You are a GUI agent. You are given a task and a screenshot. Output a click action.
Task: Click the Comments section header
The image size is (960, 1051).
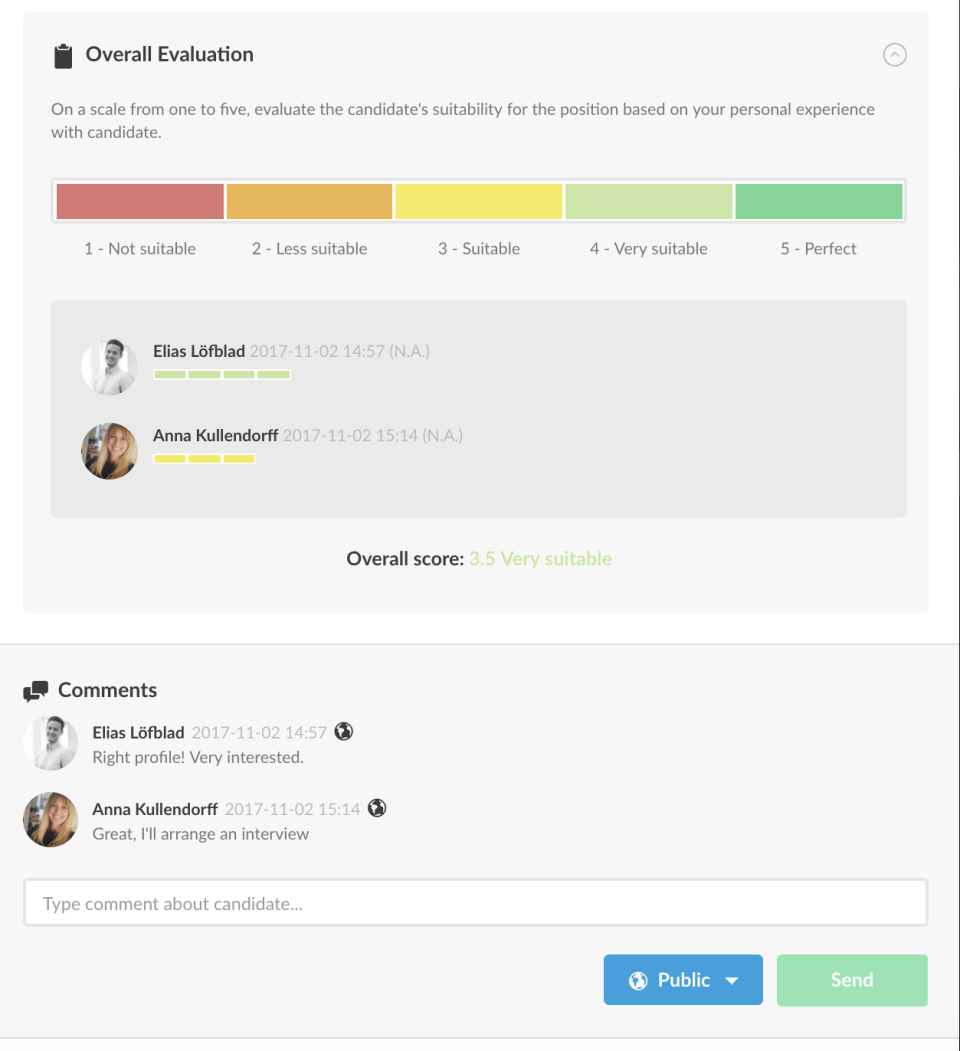(x=107, y=690)
